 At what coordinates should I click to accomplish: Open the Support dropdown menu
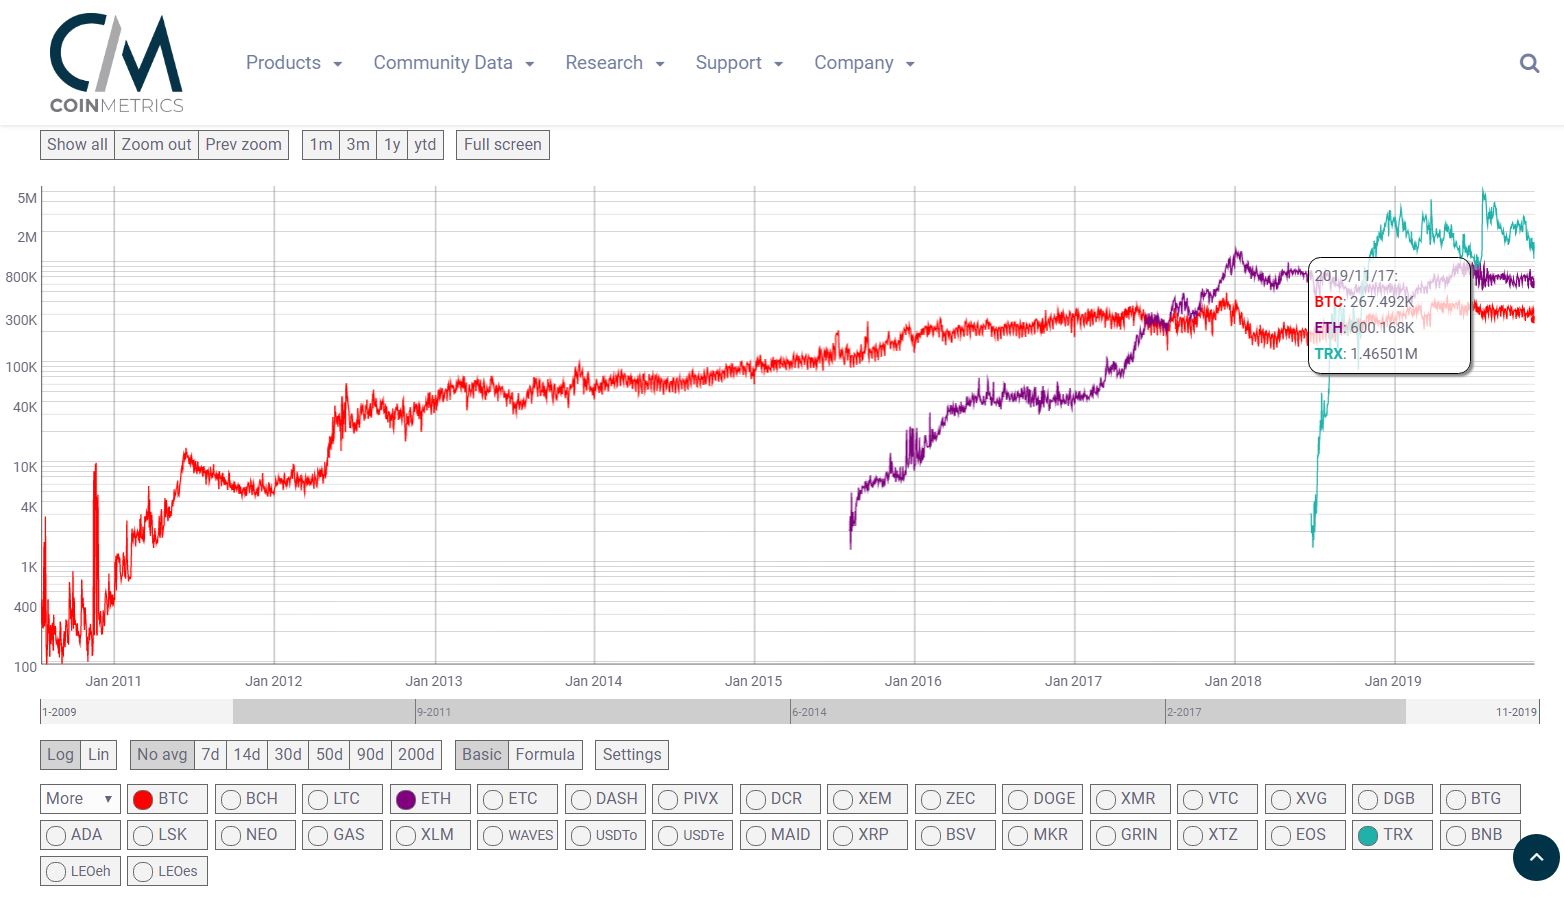click(x=739, y=63)
